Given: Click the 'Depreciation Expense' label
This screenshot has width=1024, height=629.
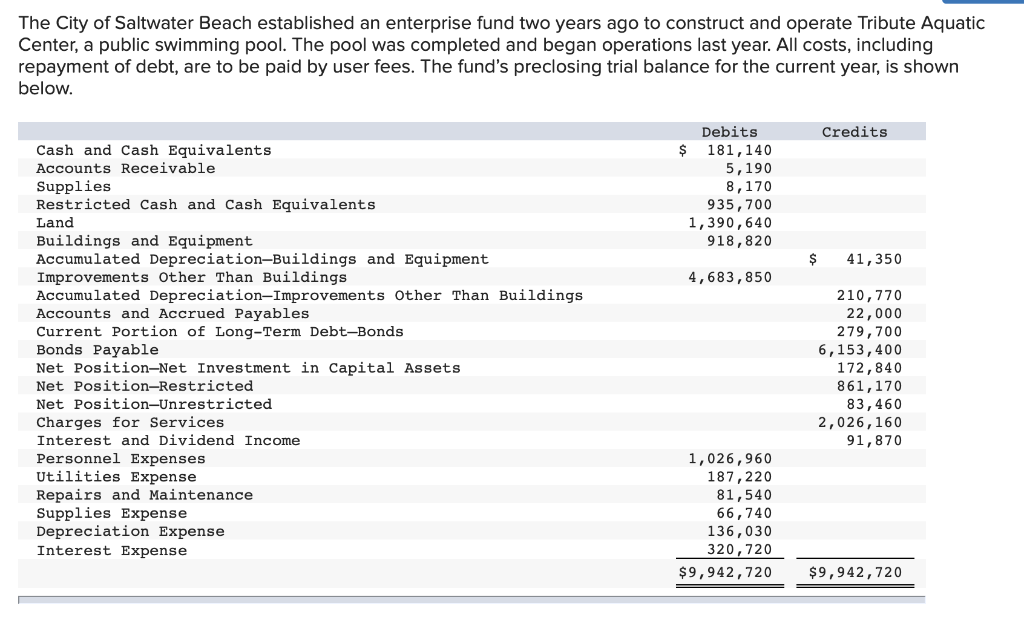Looking at the screenshot, I should (130, 532).
